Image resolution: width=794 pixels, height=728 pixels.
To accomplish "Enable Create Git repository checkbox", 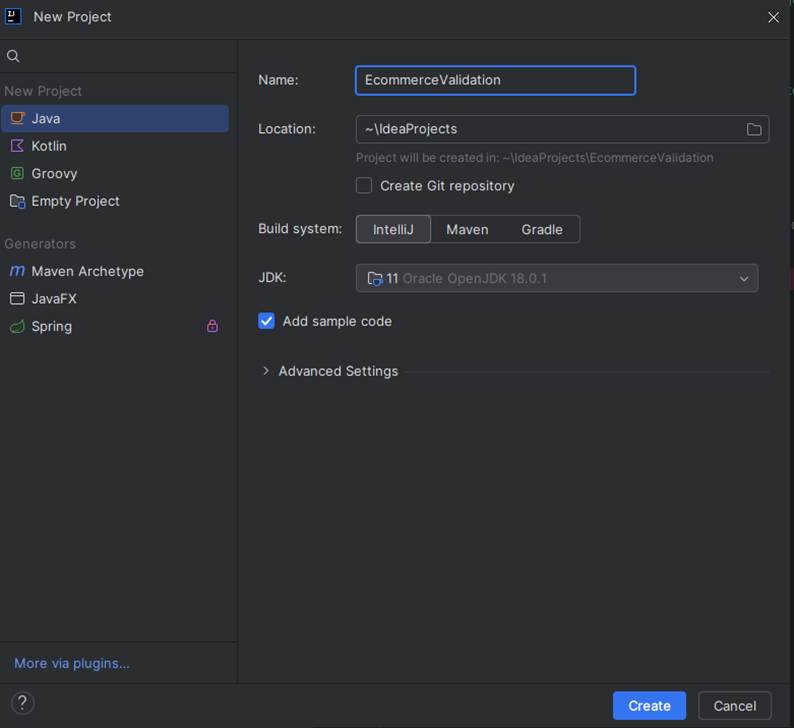I will point(364,186).
